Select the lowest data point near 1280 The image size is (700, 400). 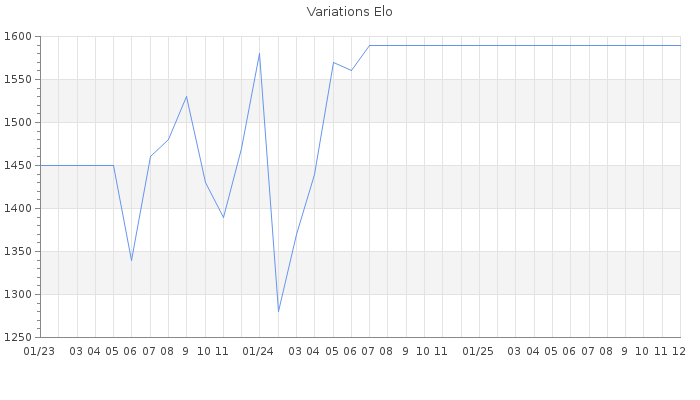tap(278, 311)
